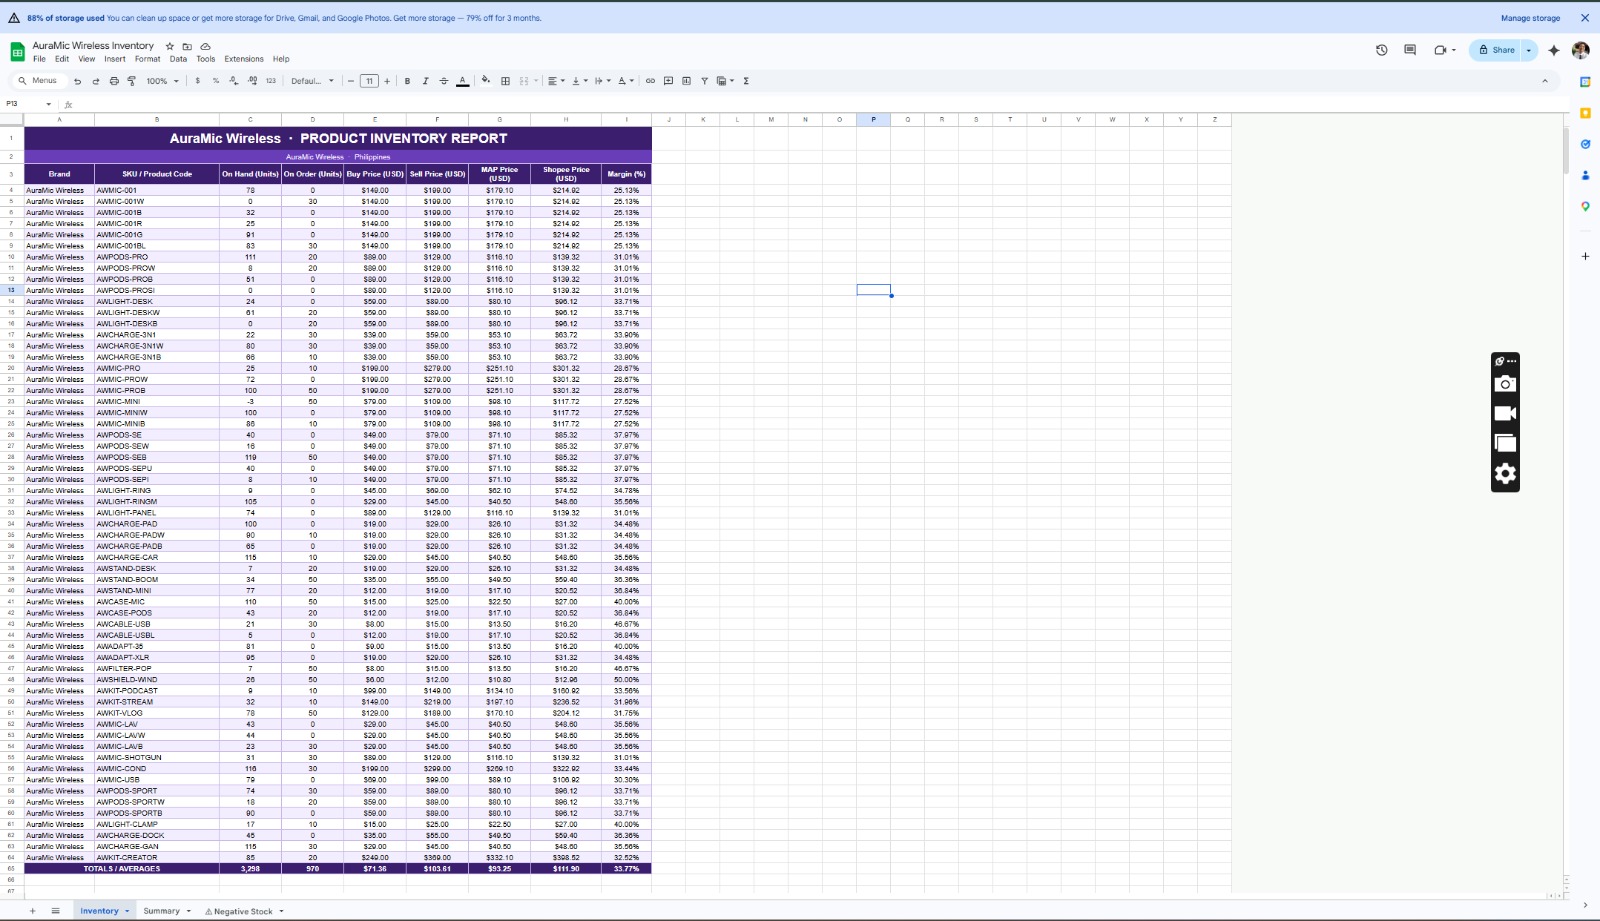The width and height of the screenshot is (1600, 921).
Task: Open vertical align dropdown
Action: (x=578, y=81)
